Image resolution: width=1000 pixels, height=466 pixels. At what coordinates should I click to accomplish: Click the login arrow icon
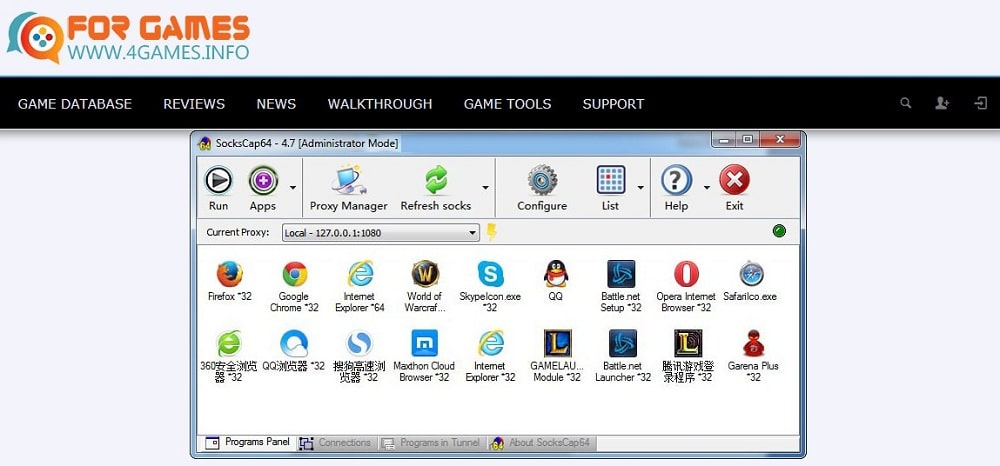pos(981,103)
